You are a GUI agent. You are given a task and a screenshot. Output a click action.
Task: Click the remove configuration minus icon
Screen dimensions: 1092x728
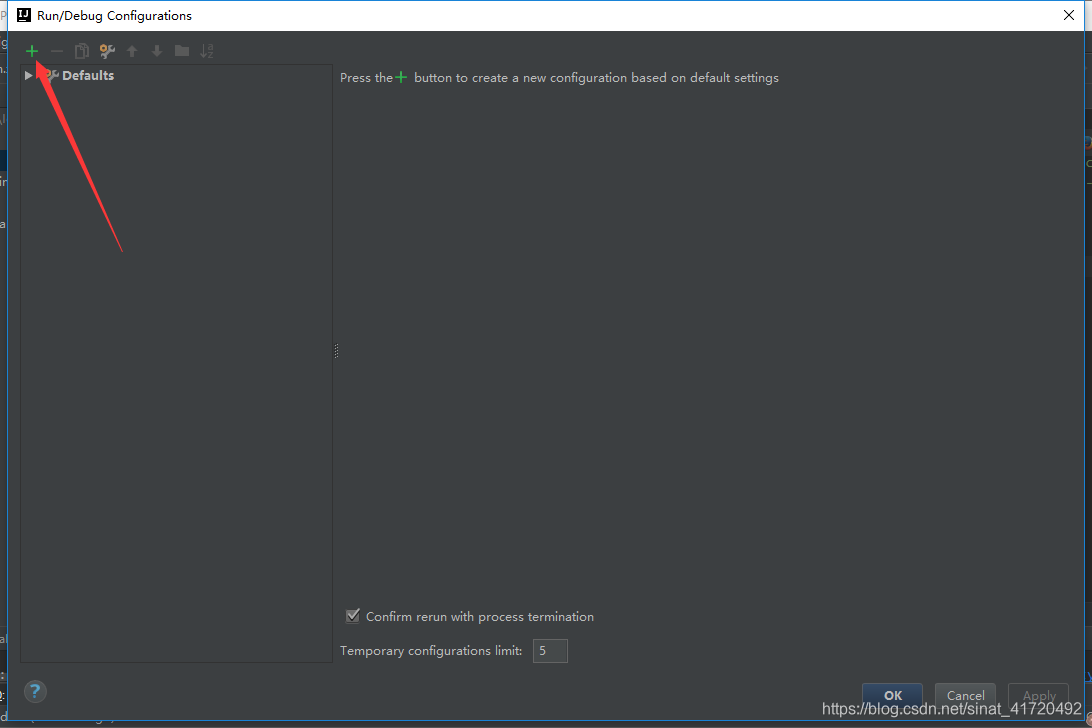click(x=57, y=51)
